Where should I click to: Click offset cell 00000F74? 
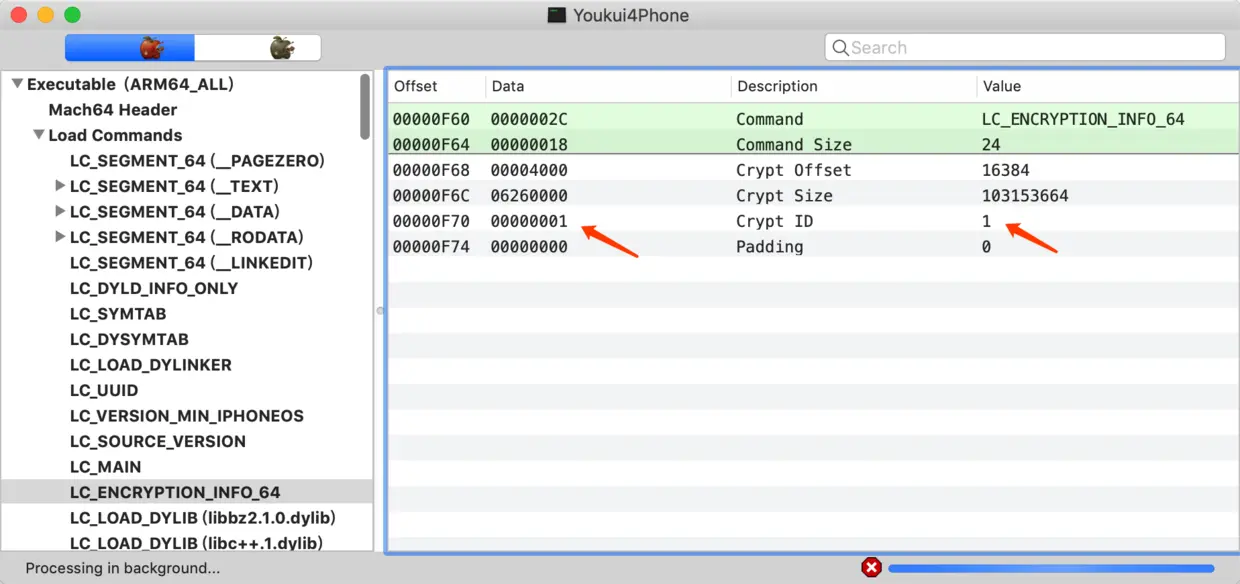431,246
